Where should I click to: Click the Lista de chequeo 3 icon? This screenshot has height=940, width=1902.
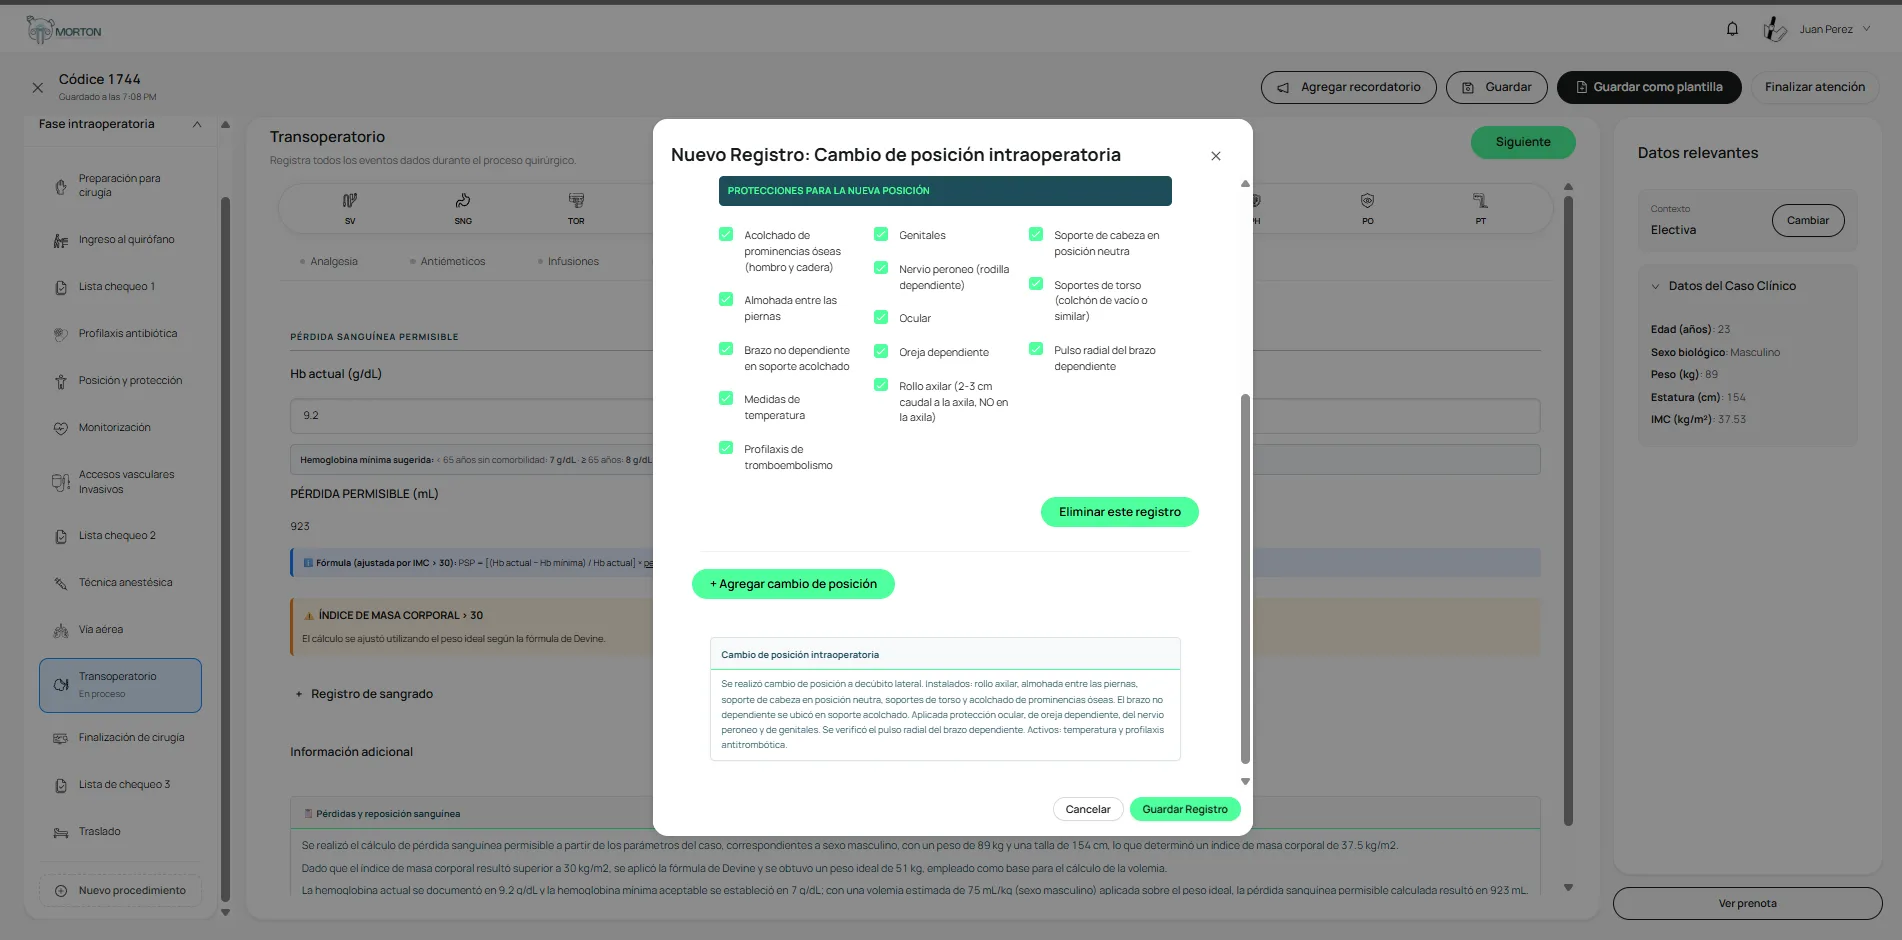coord(61,785)
